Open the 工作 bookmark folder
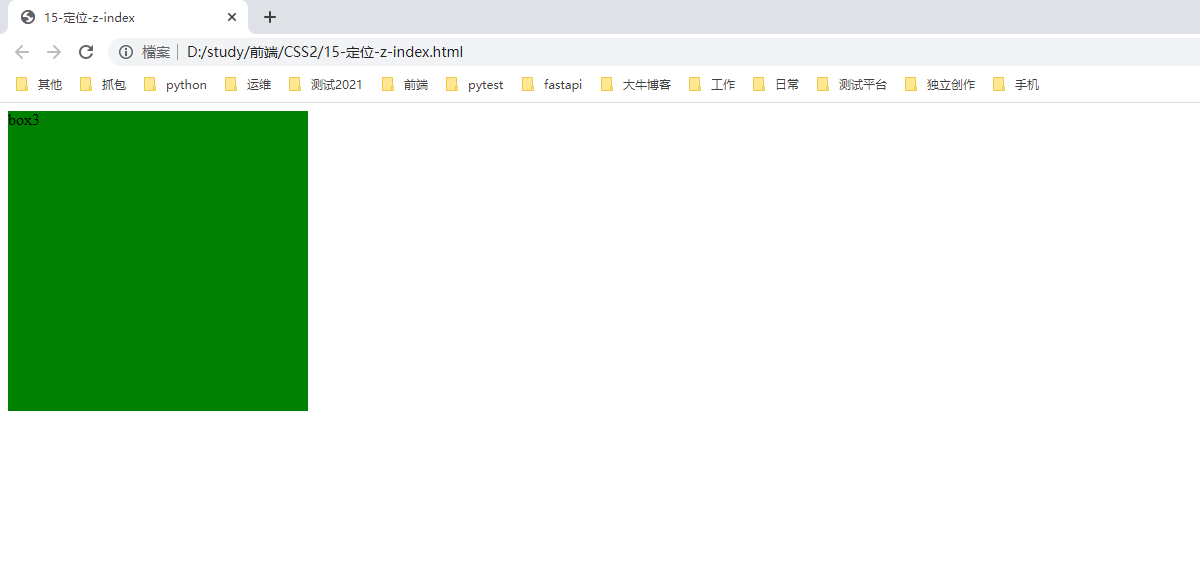Screen dimensions: 1200x568 712,85
